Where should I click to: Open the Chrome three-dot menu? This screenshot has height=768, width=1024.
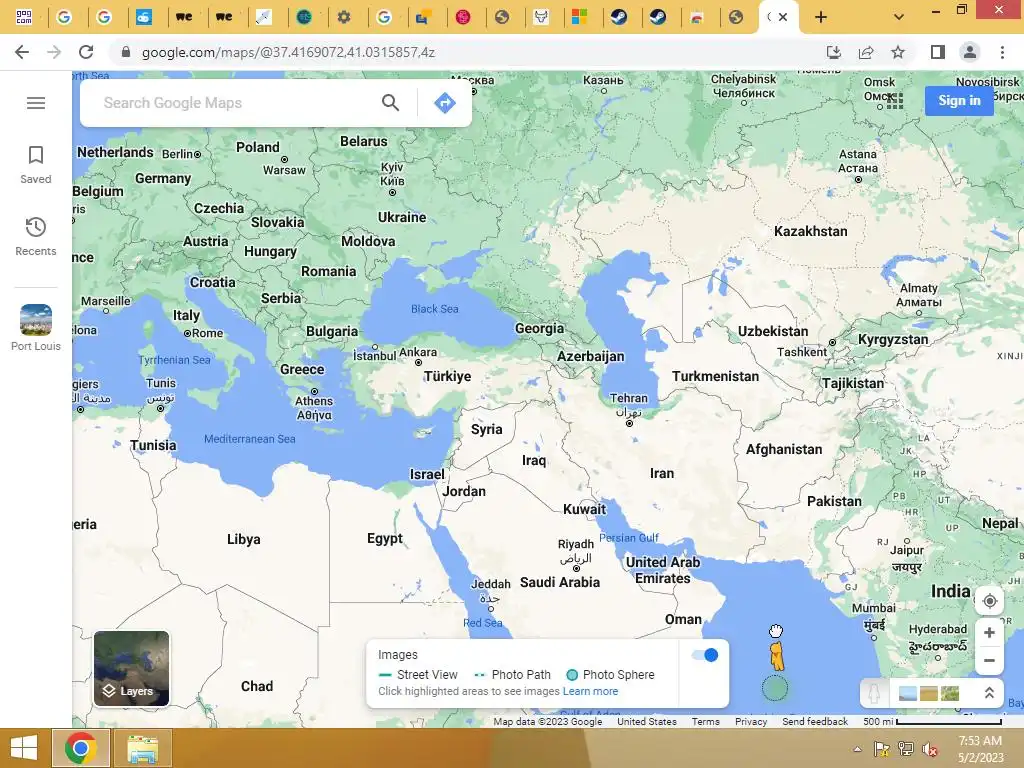click(x=1002, y=52)
